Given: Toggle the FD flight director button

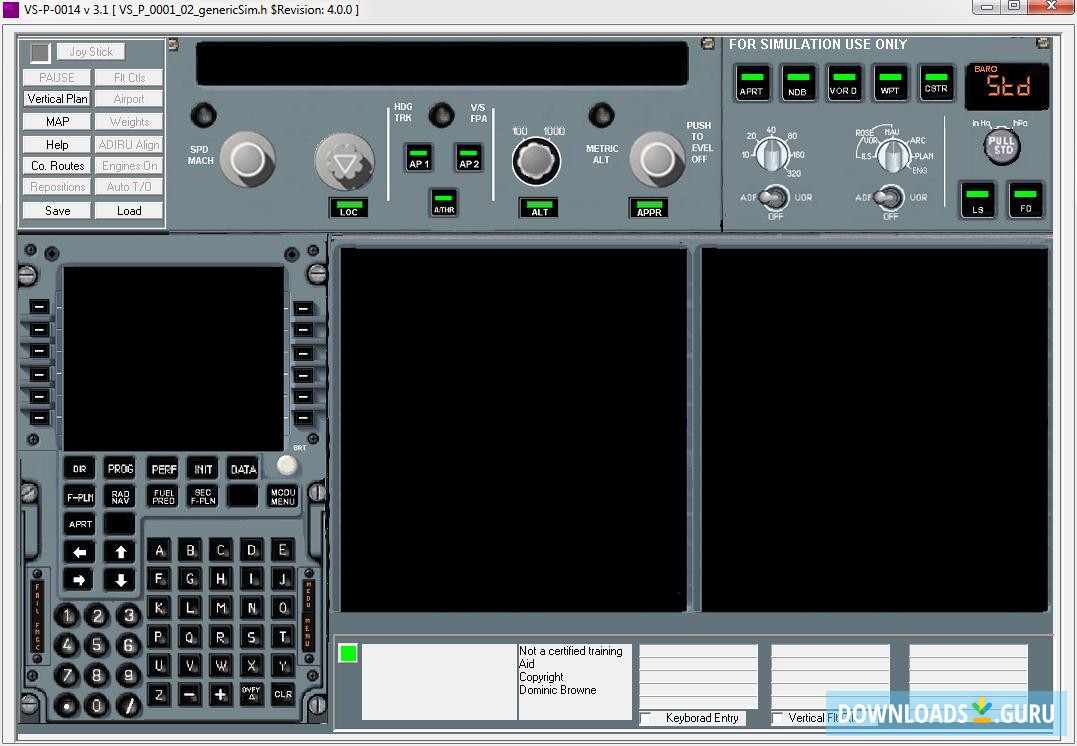Looking at the screenshot, I should coord(1025,199).
